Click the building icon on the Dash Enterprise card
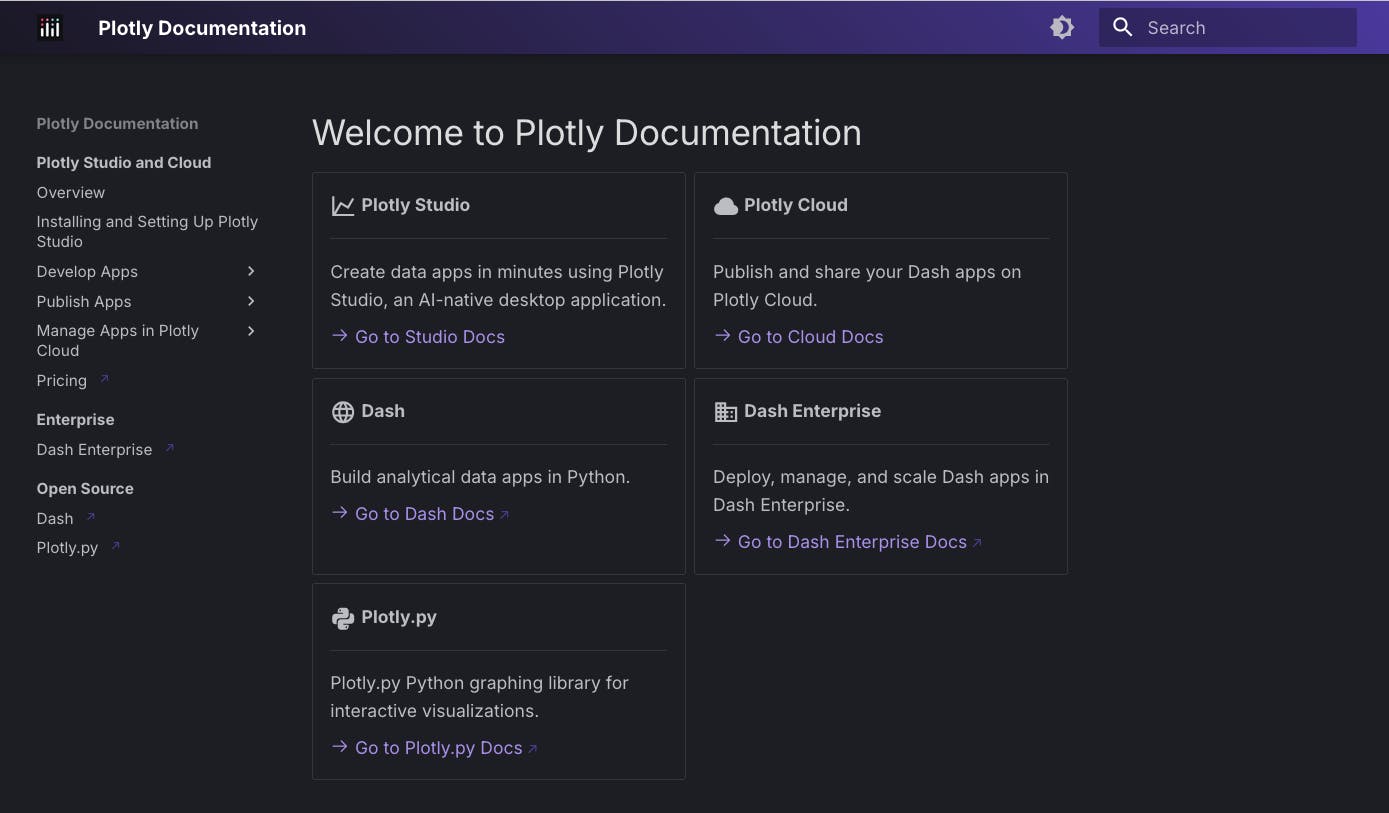 click(725, 410)
